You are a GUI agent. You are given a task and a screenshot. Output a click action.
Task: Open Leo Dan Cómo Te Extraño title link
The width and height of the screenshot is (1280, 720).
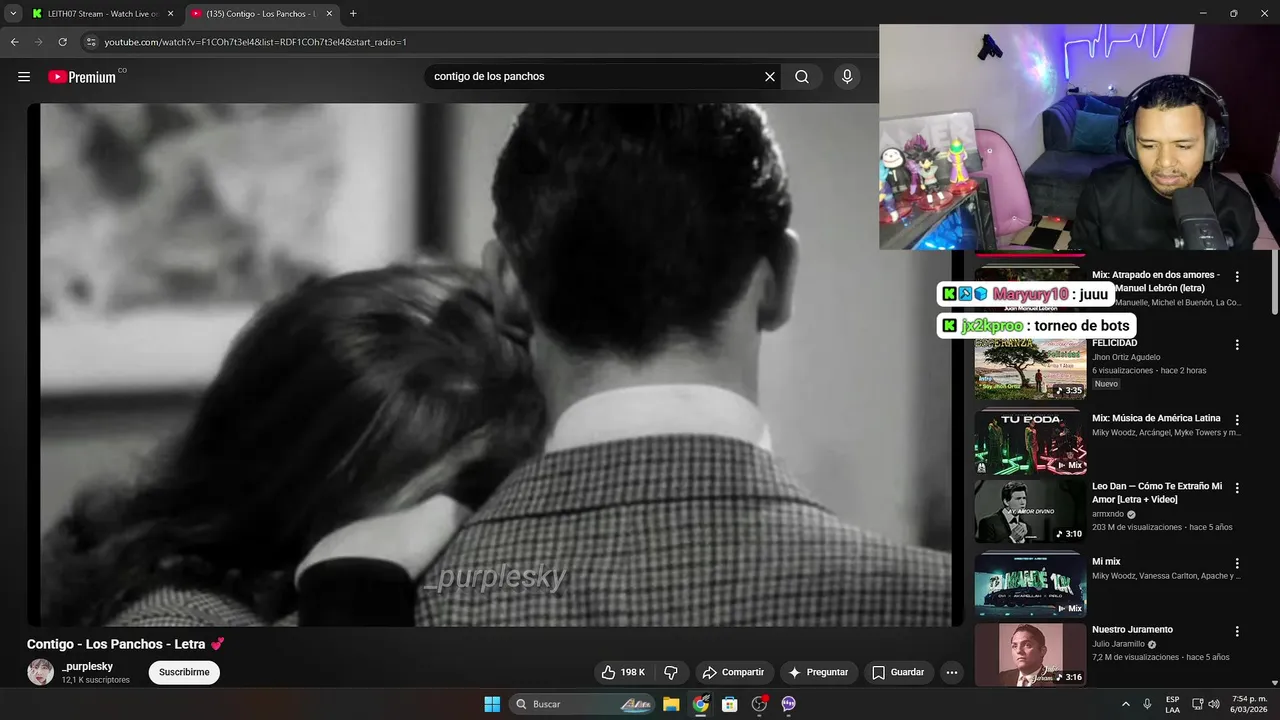[x=1157, y=492]
